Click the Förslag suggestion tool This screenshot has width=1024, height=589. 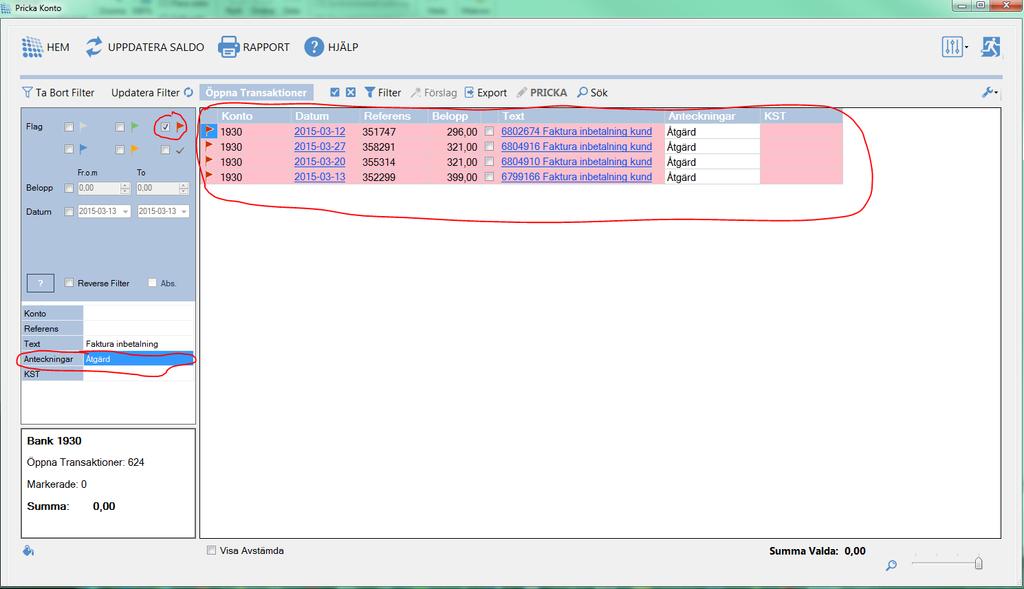434,93
